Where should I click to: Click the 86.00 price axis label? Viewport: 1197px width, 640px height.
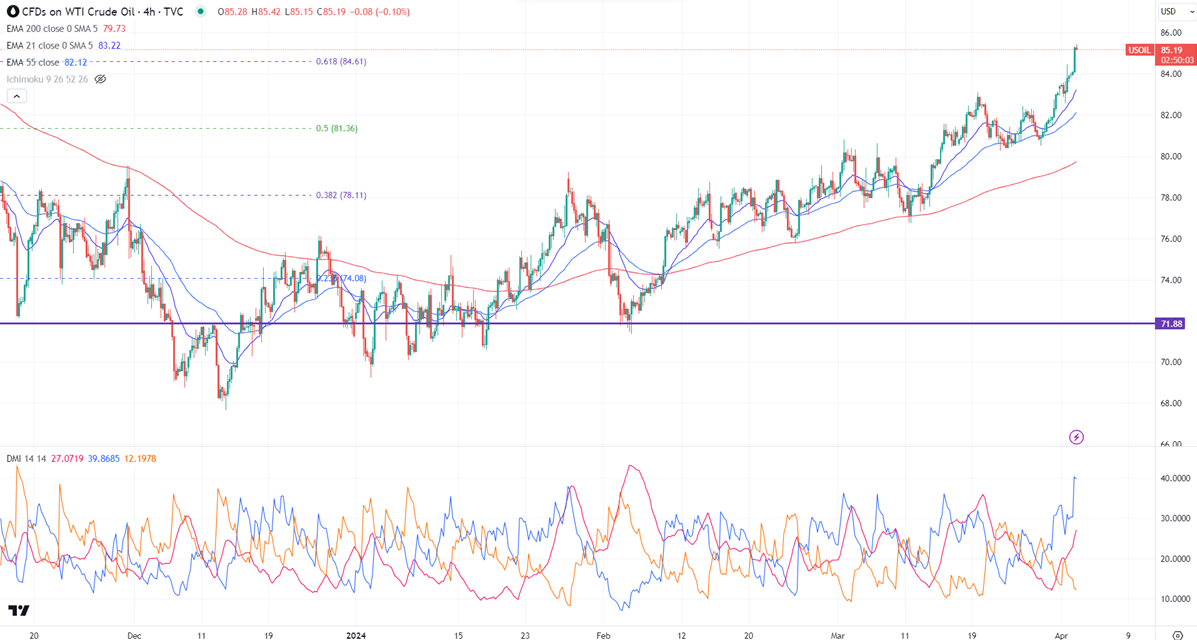1171,33
